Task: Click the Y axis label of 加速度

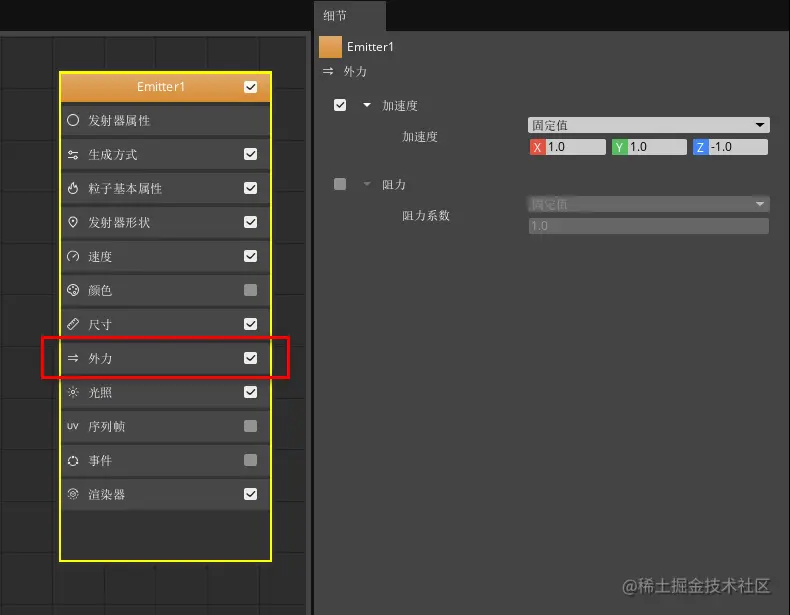Action: tap(619, 147)
